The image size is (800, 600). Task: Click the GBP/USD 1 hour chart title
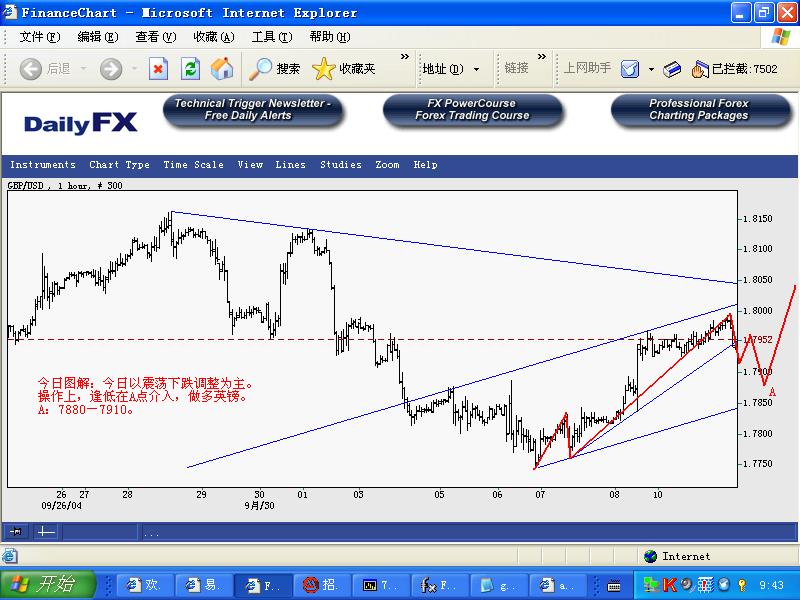point(65,186)
